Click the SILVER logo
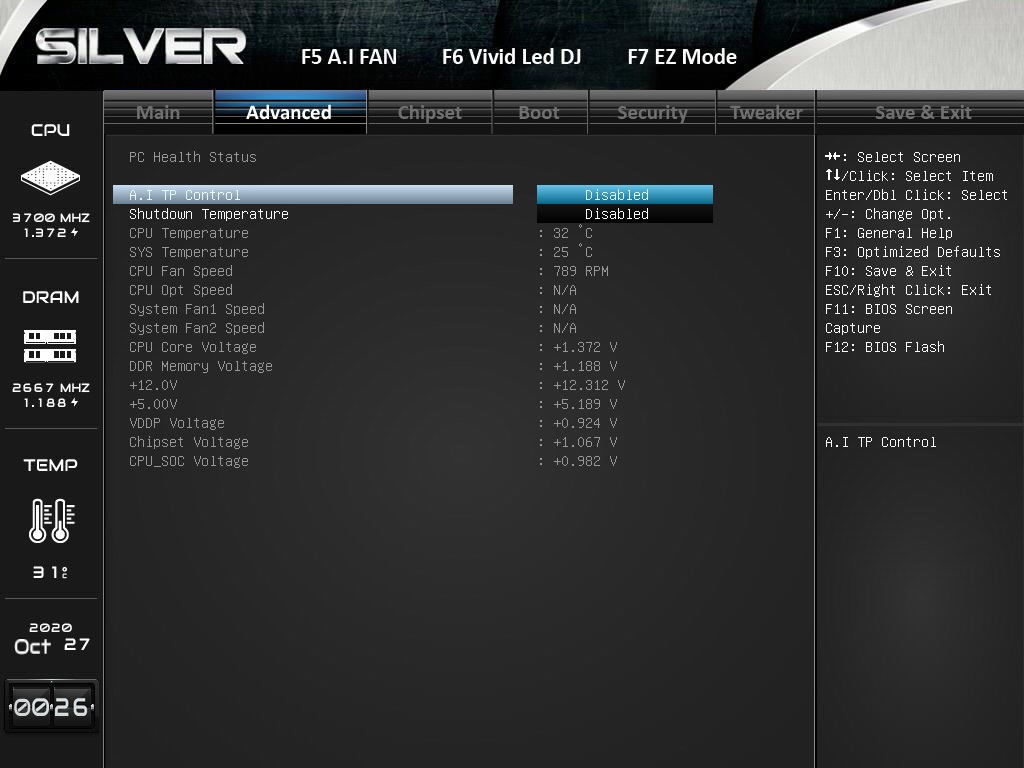This screenshot has width=1024, height=768. [x=141, y=48]
